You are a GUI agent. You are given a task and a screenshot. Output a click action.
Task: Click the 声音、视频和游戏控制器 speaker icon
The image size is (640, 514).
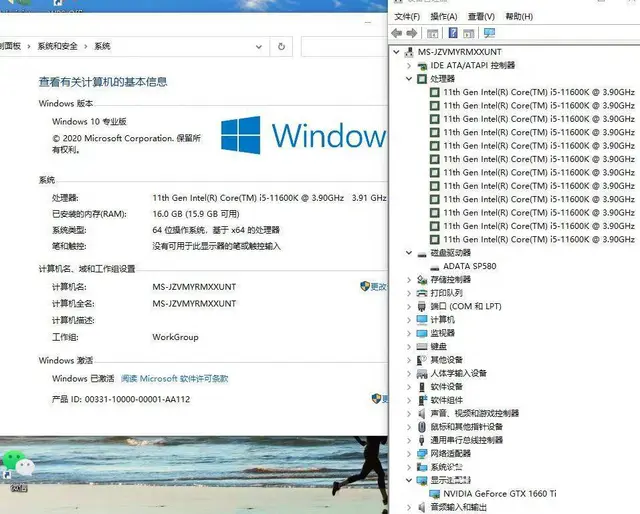(x=422, y=414)
